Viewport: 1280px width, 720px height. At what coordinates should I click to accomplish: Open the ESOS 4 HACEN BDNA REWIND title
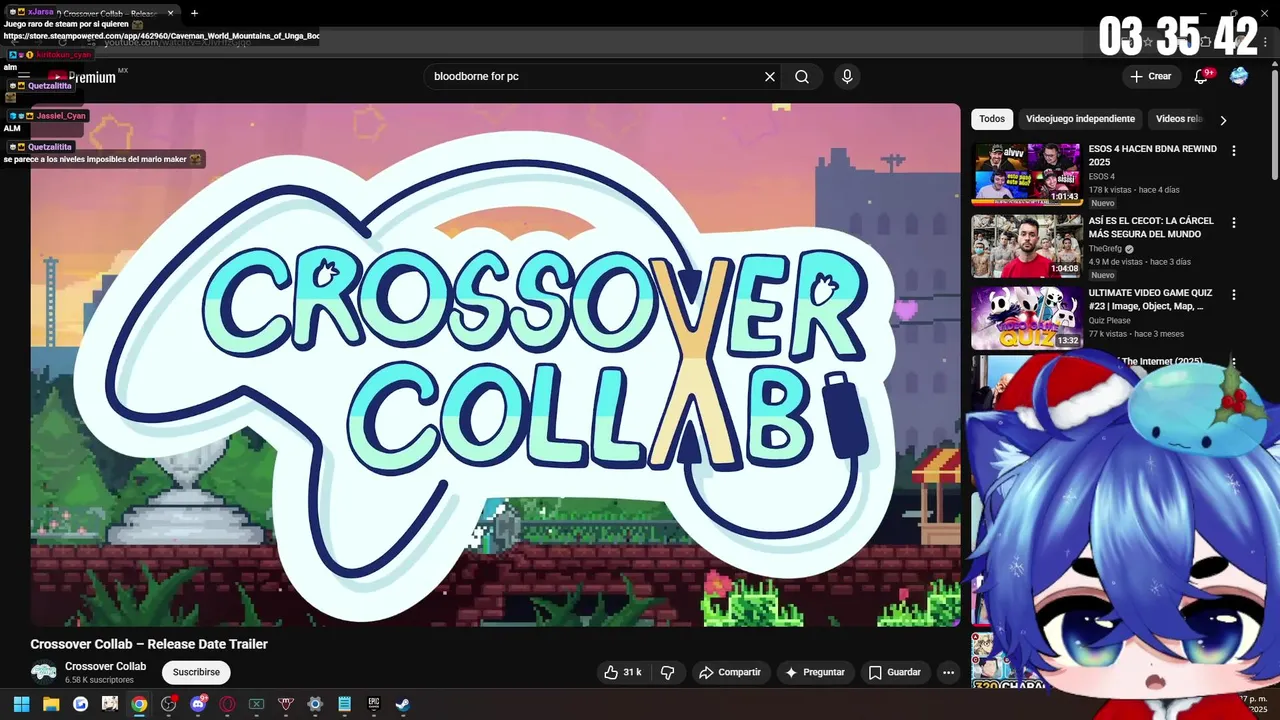pyautogui.click(x=1153, y=155)
